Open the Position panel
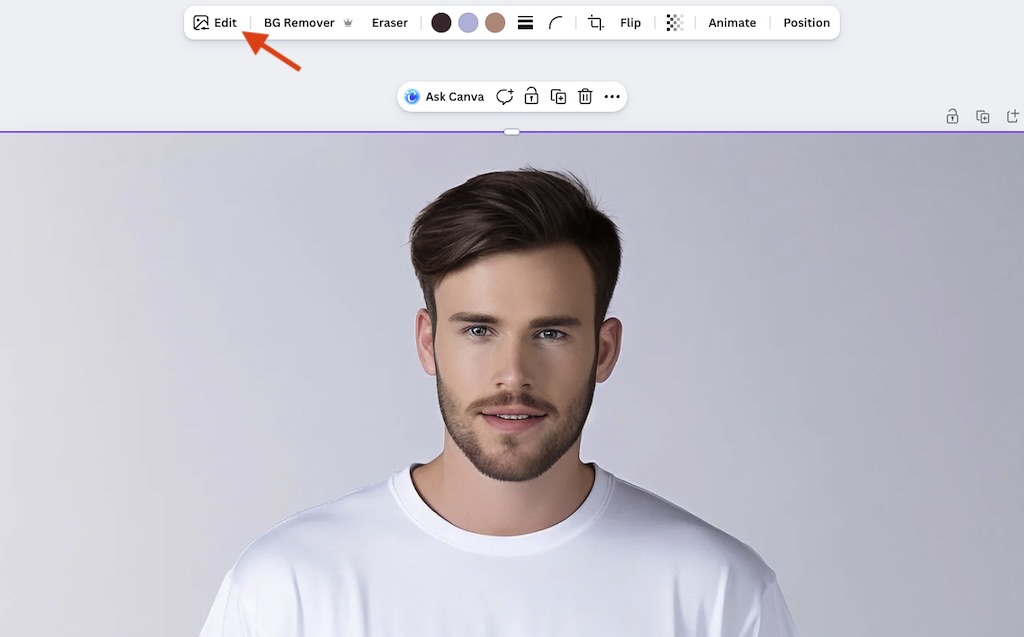This screenshot has width=1024, height=637. pyautogui.click(x=806, y=22)
